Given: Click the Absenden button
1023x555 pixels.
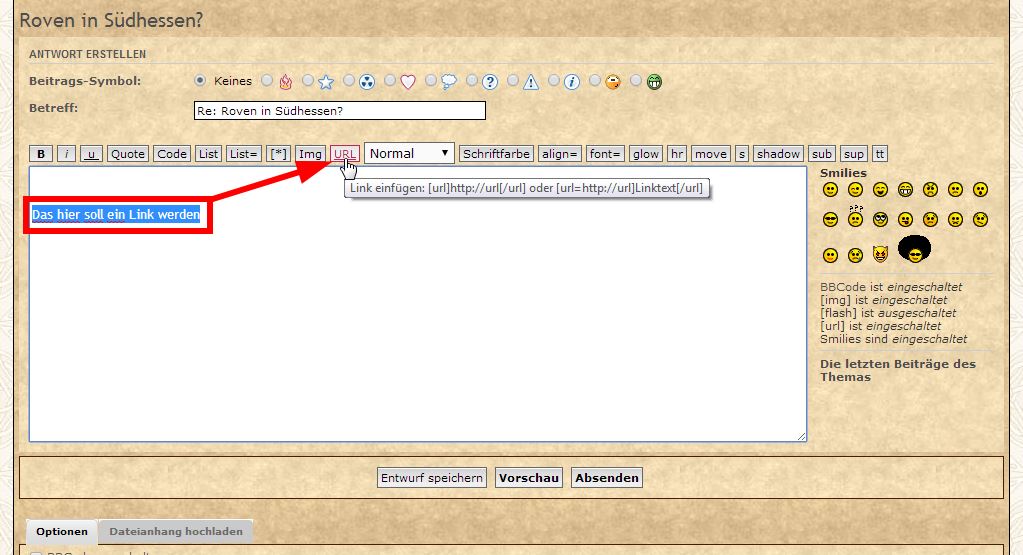Looking at the screenshot, I should (606, 478).
